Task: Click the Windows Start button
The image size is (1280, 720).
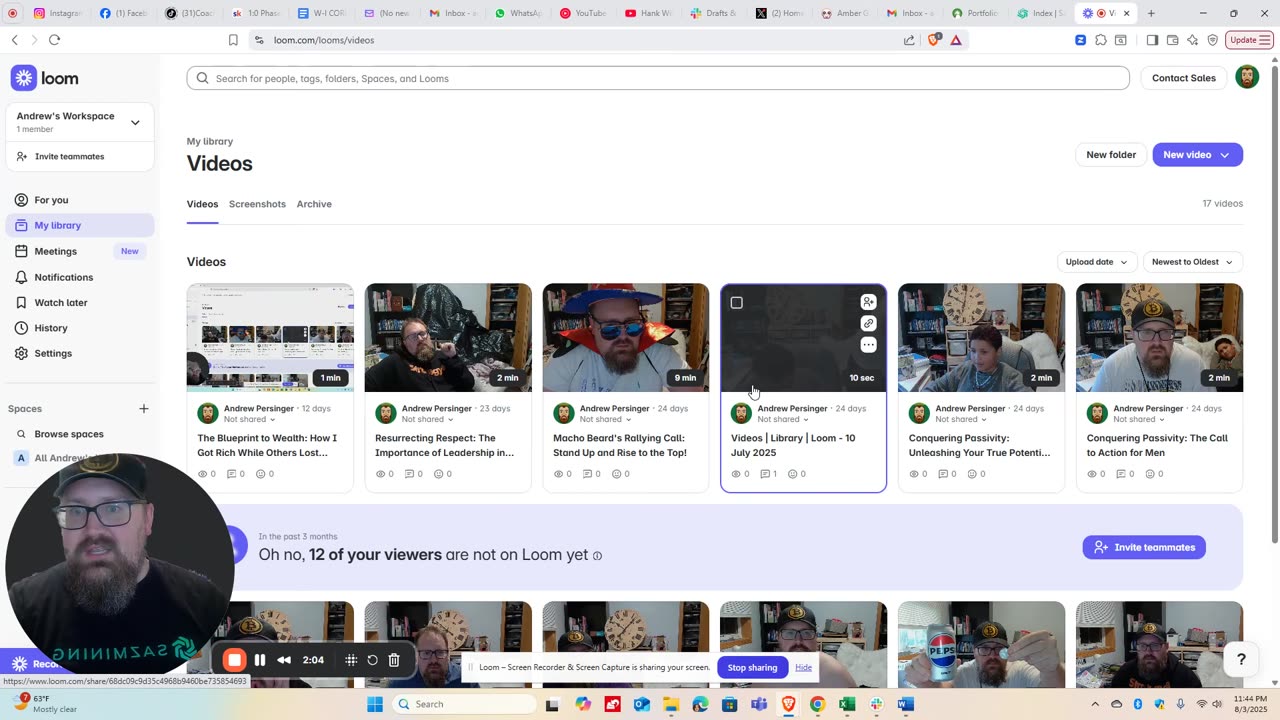Action: (375, 704)
